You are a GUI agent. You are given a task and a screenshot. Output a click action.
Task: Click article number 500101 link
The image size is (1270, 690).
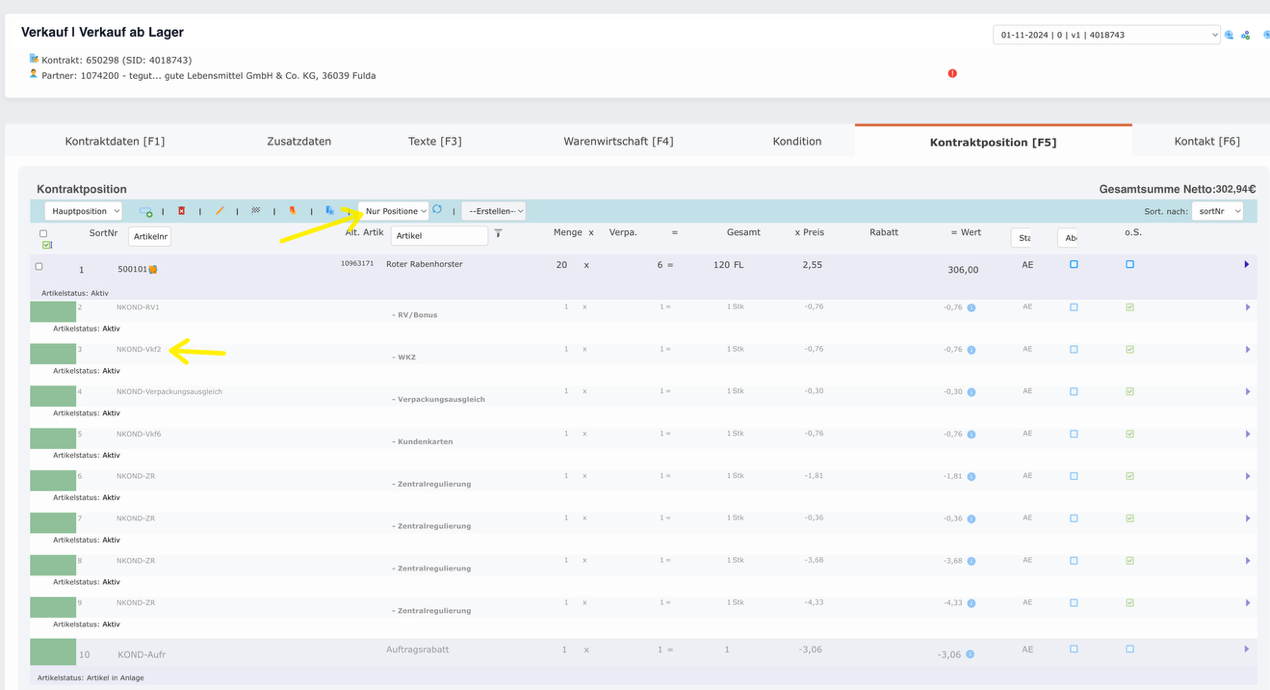pyautogui.click(x=132, y=269)
